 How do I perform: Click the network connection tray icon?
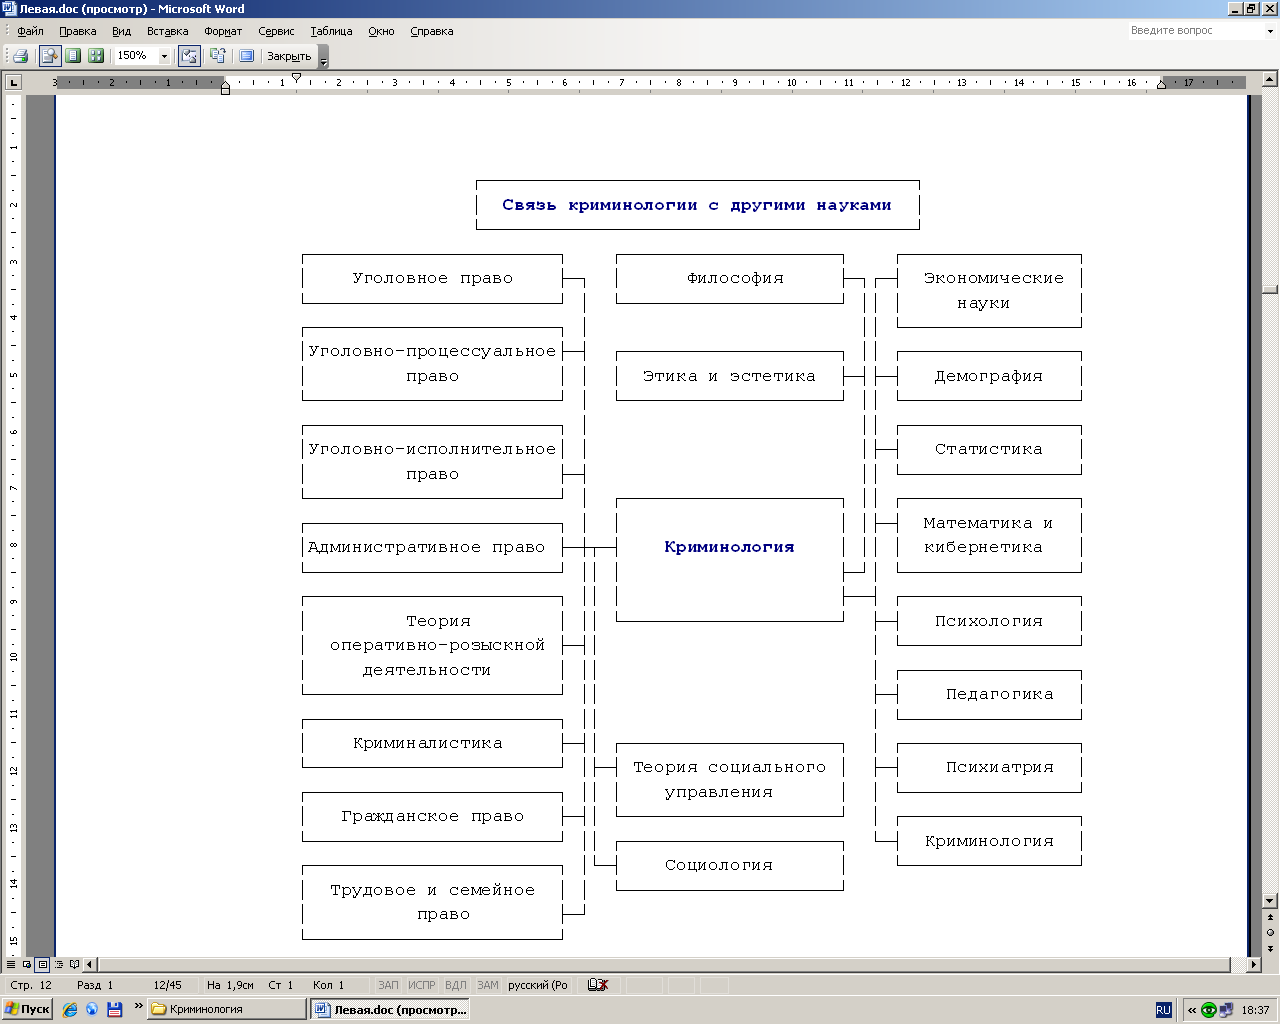pos(1226,1010)
